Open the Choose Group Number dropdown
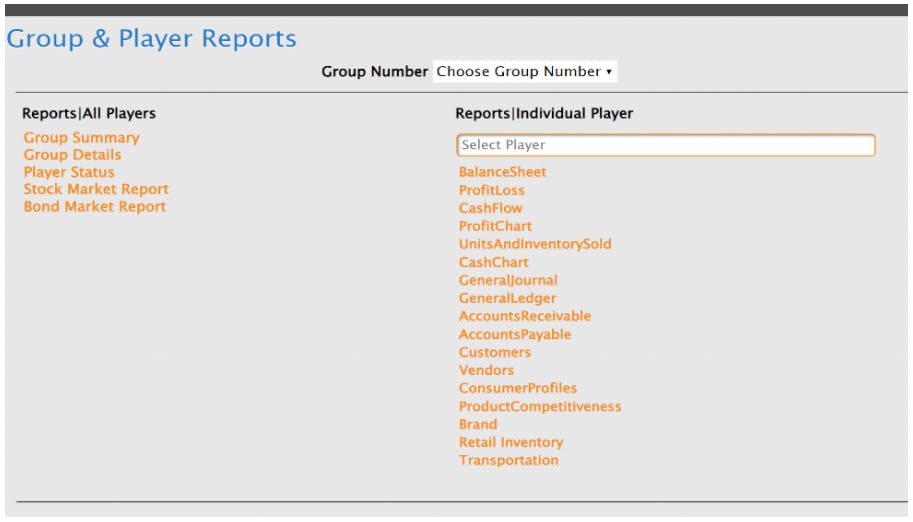913x522 pixels. pyautogui.click(x=525, y=72)
